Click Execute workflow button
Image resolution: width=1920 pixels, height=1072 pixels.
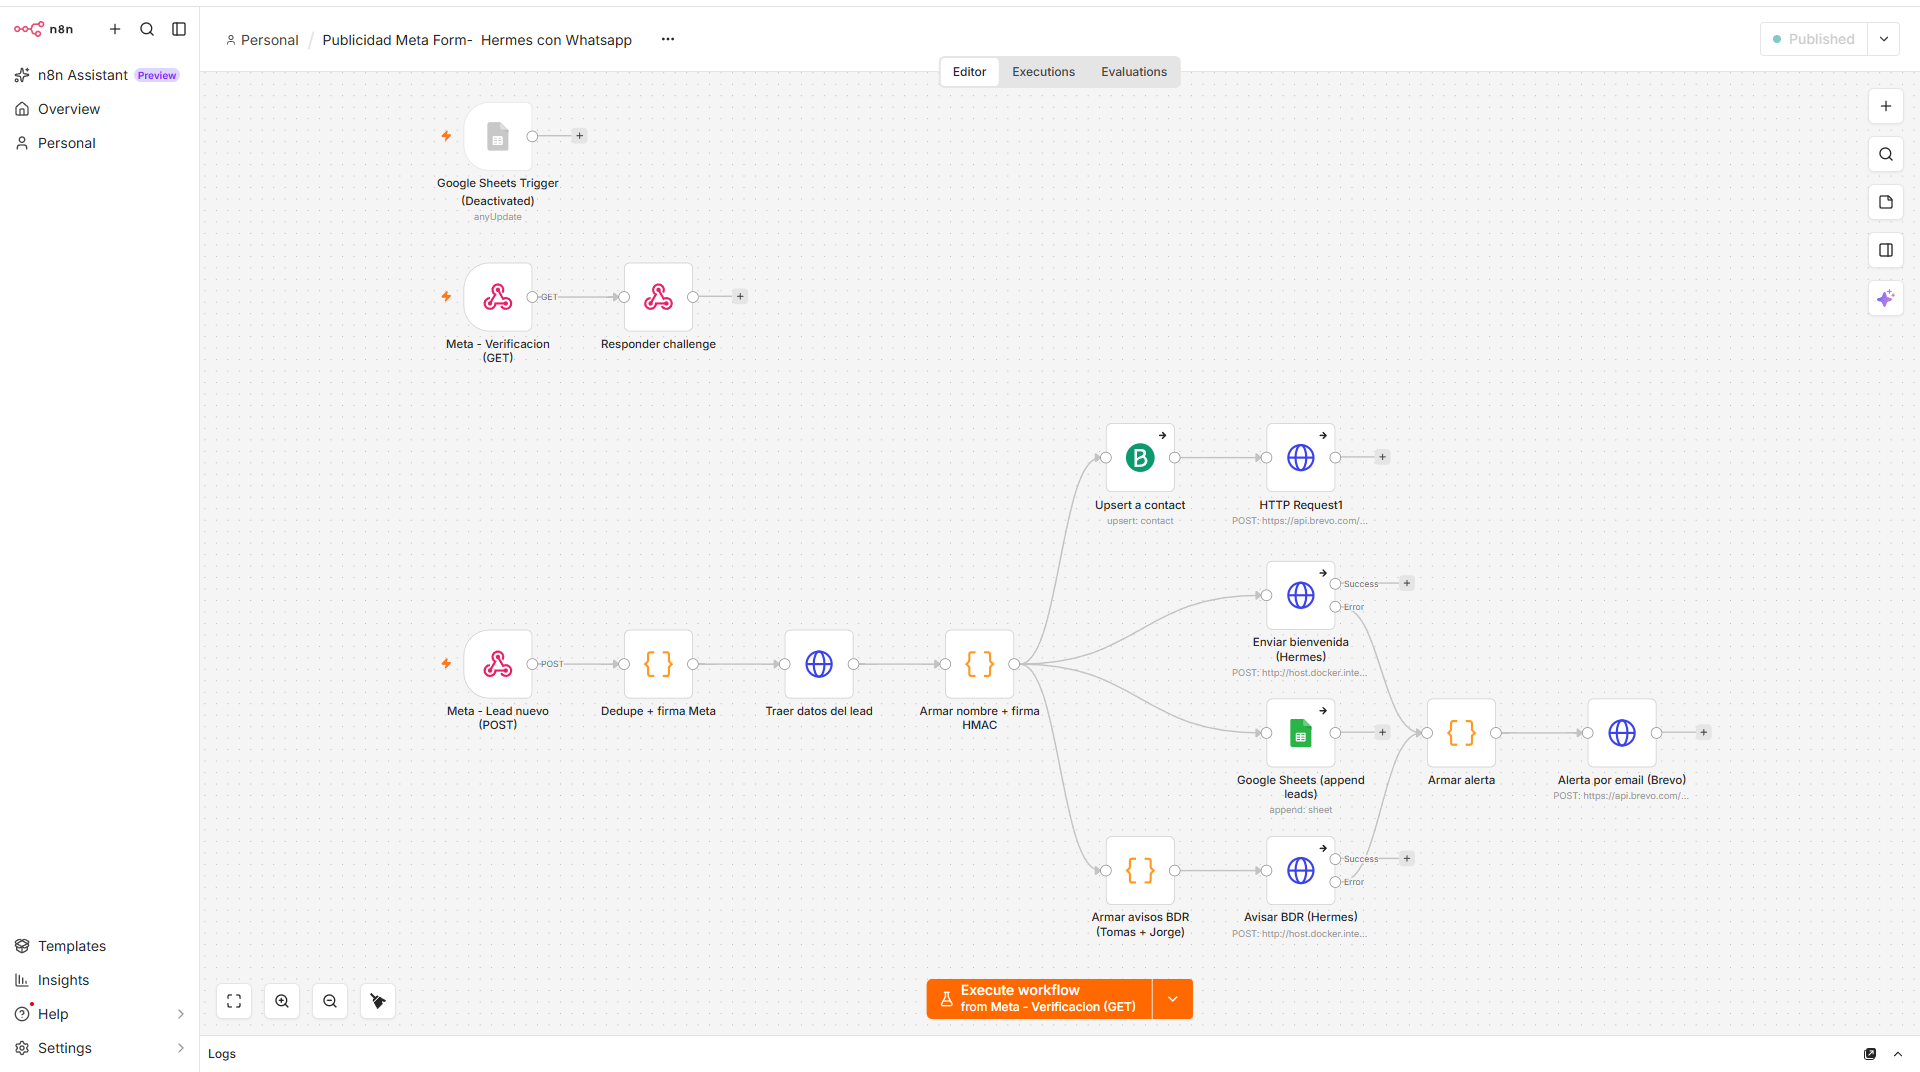1039,999
